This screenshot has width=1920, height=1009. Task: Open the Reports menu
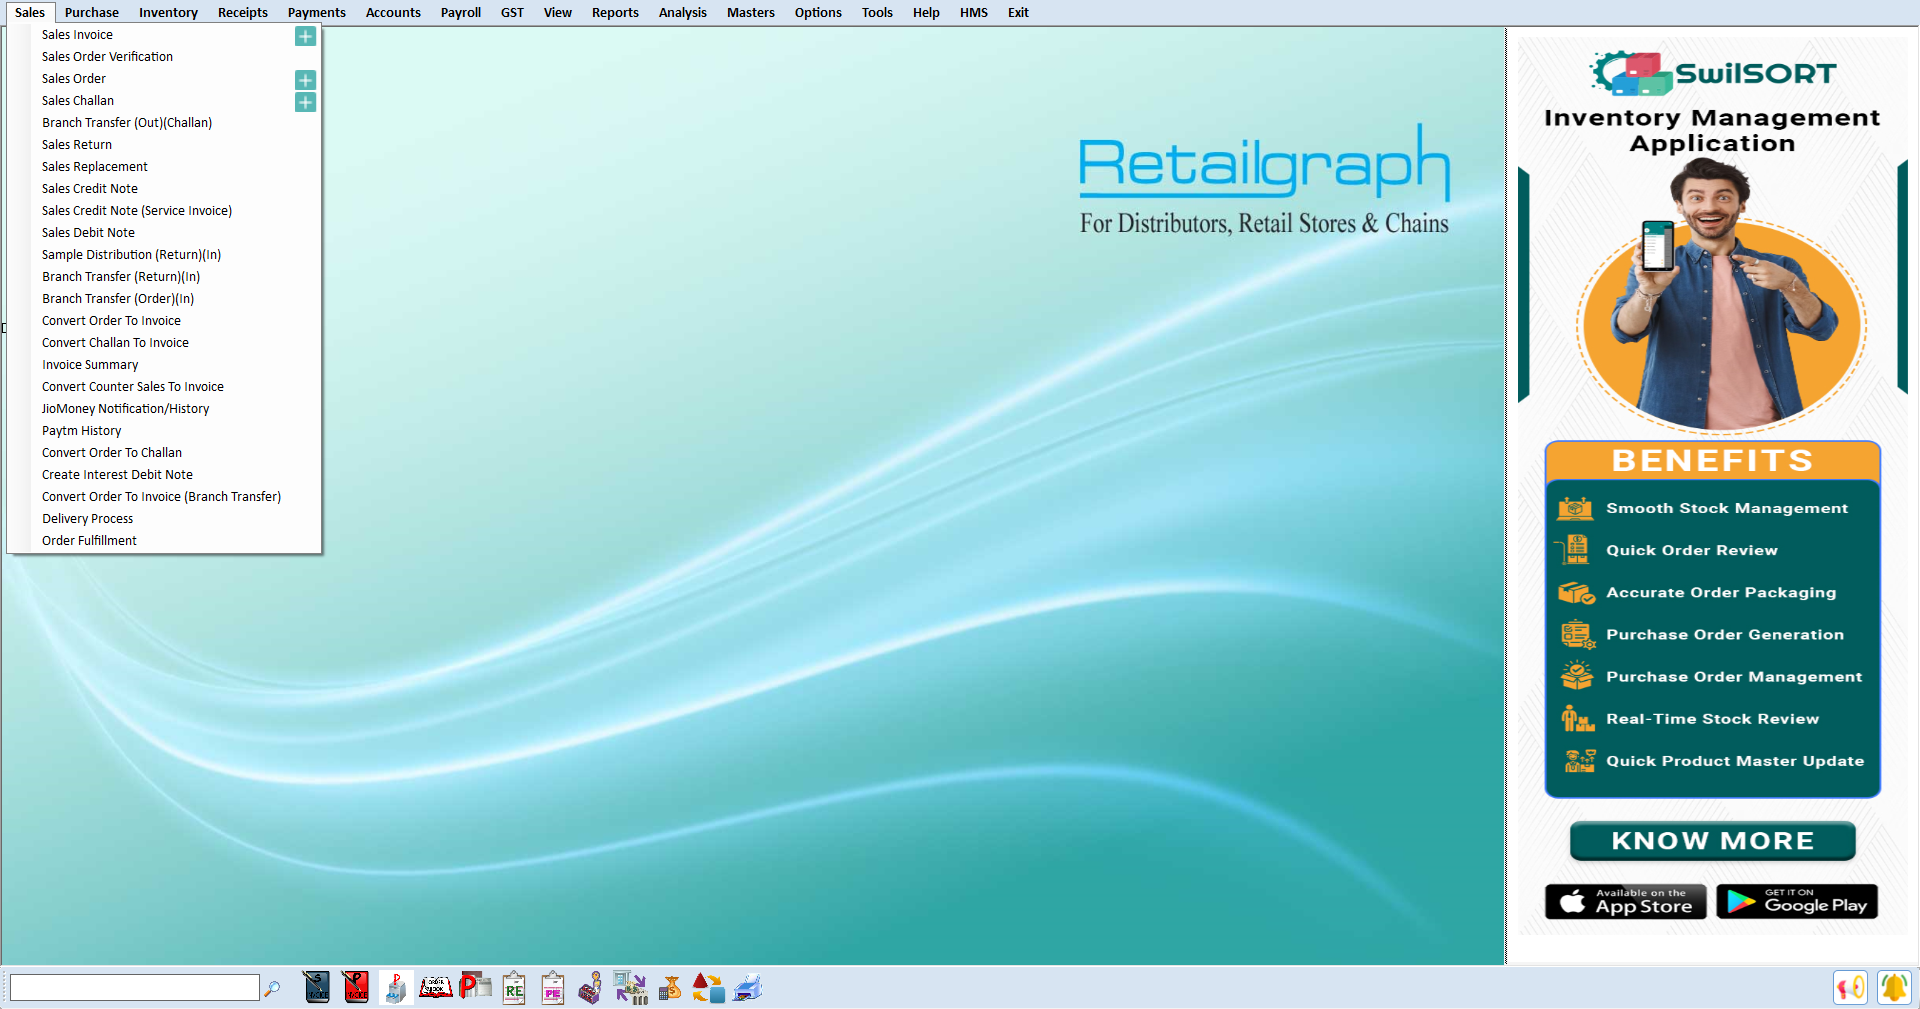coord(615,12)
